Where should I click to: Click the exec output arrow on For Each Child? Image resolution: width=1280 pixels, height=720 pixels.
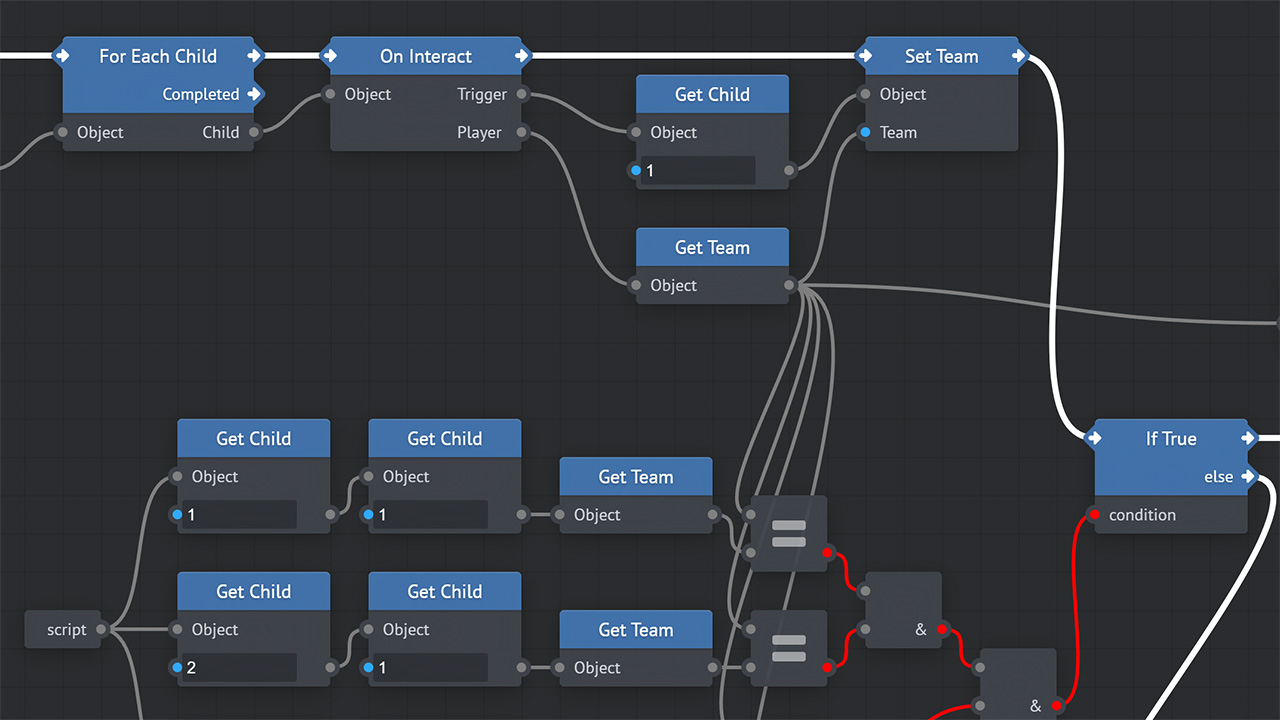(x=254, y=56)
